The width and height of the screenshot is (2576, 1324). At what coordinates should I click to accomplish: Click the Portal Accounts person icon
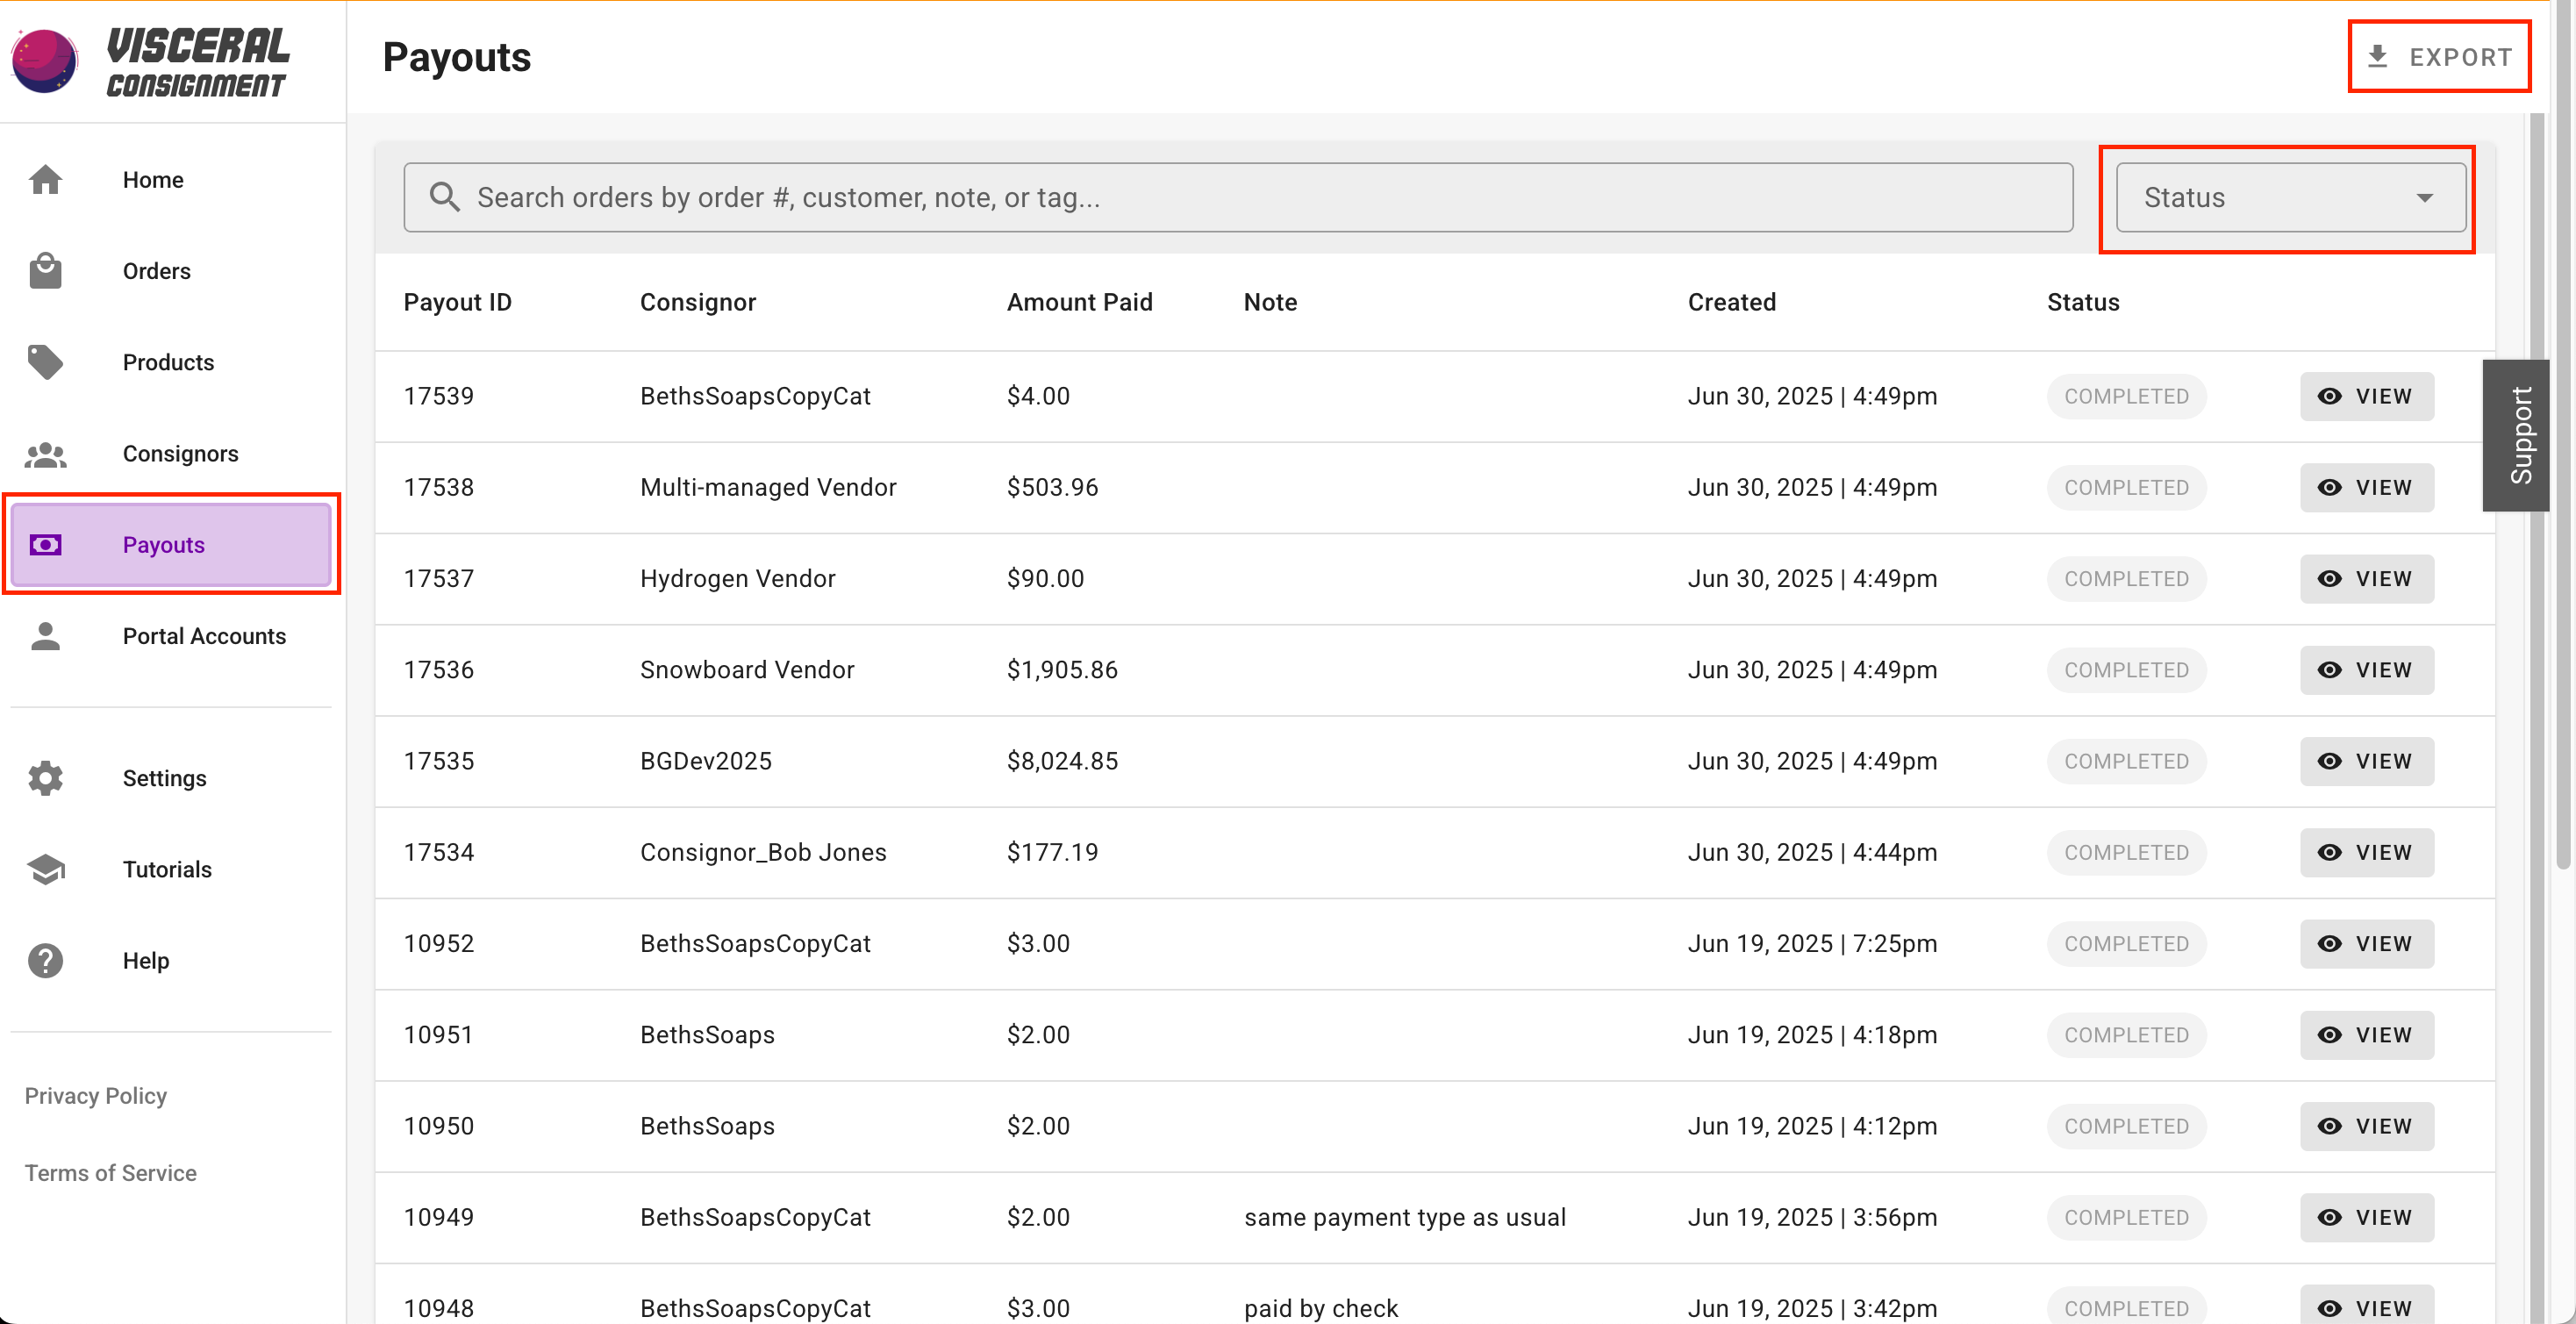click(45, 636)
